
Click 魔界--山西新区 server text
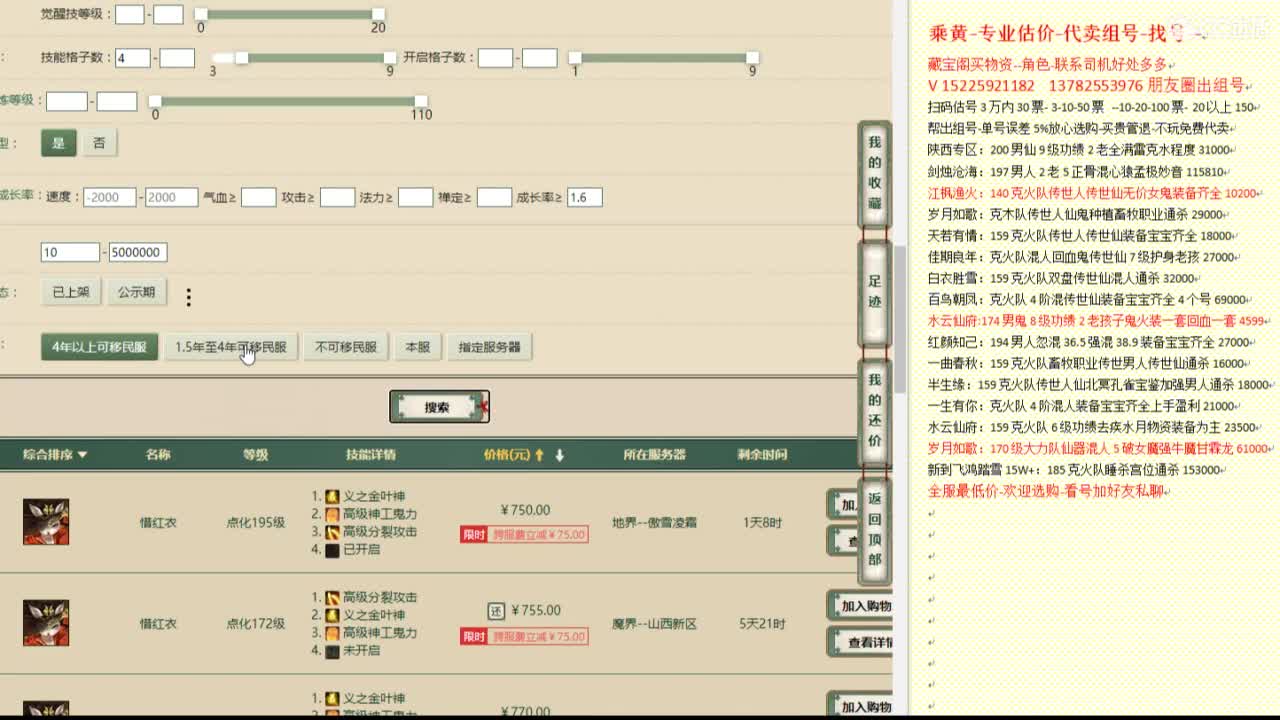click(654, 623)
